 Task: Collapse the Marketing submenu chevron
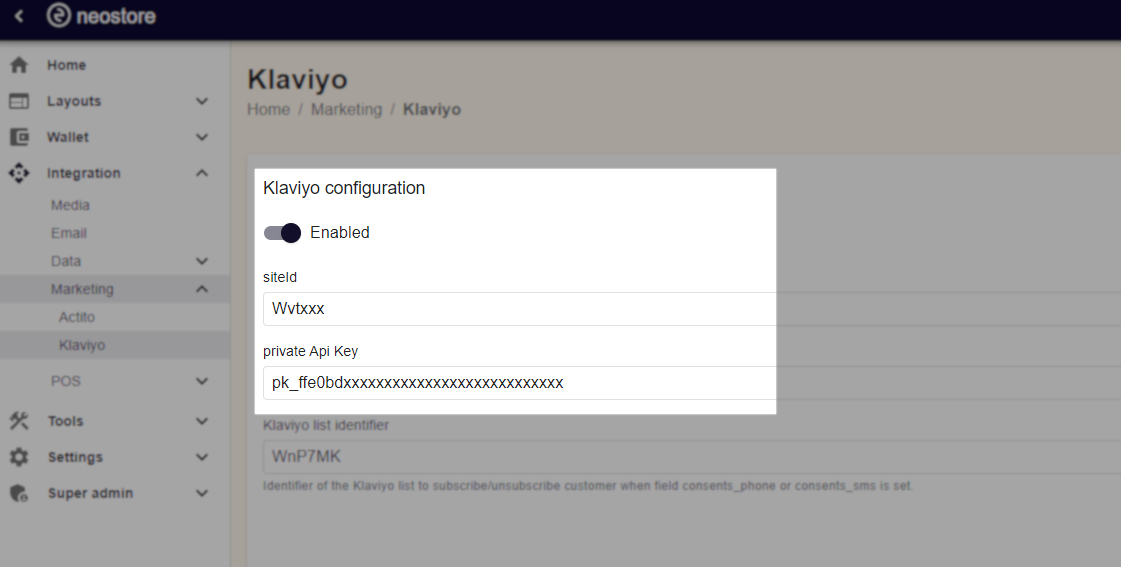[202, 289]
